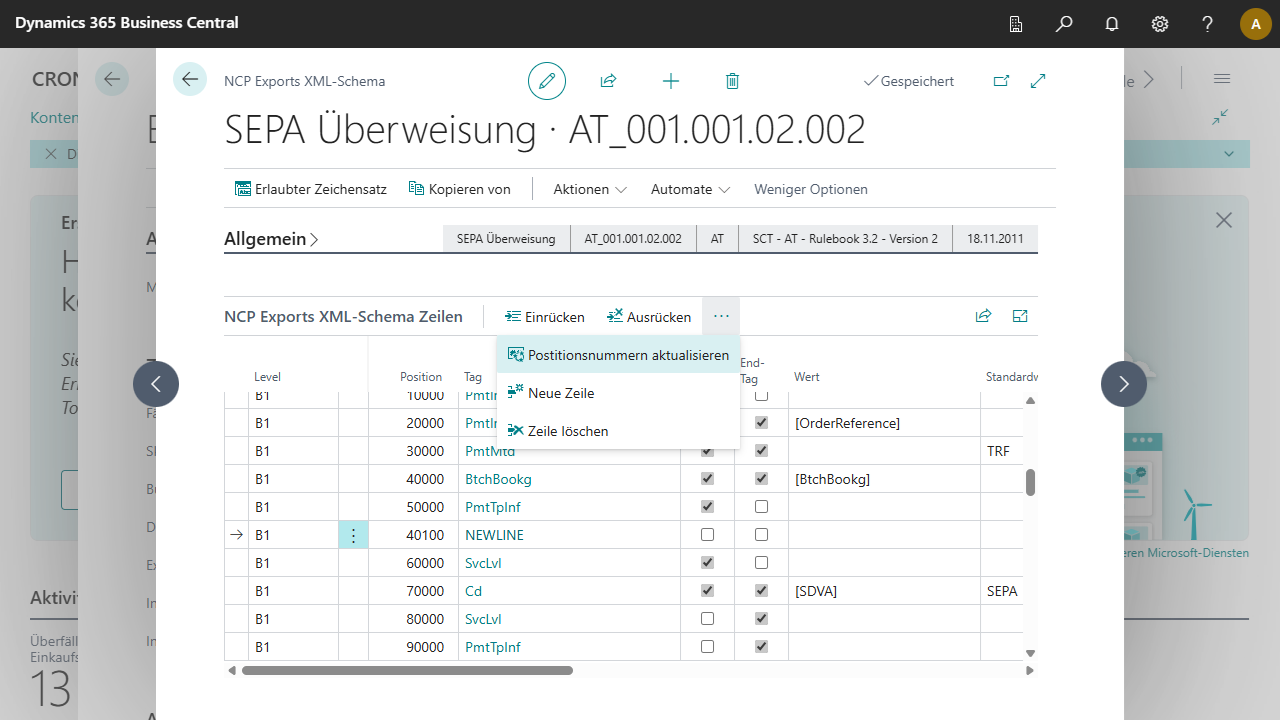Image resolution: width=1280 pixels, height=720 pixels.
Task: Choose Zeile löschen from the menu
Action: point(567,431)
